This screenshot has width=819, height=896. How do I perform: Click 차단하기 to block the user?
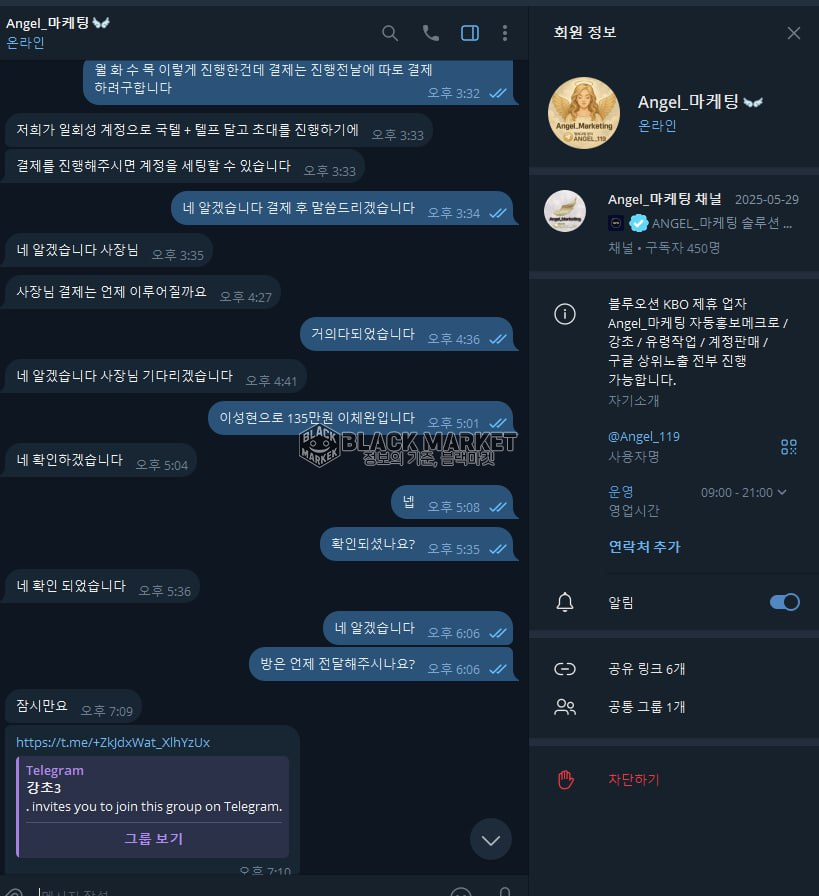(633, 779)
